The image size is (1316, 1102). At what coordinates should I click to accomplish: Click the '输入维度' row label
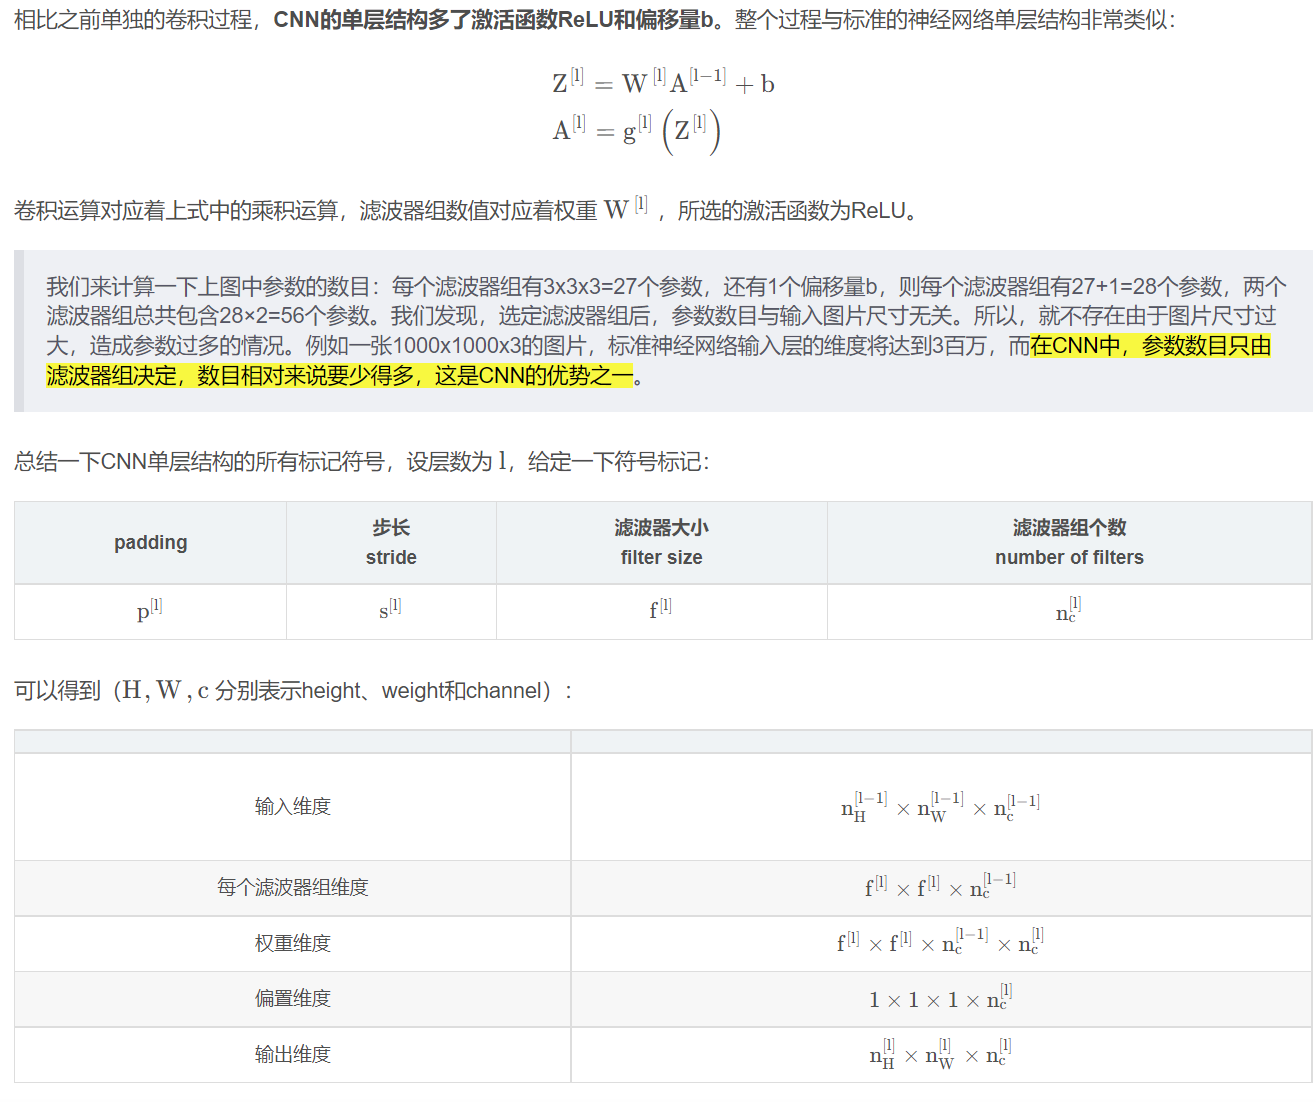(x=292, y=806)
